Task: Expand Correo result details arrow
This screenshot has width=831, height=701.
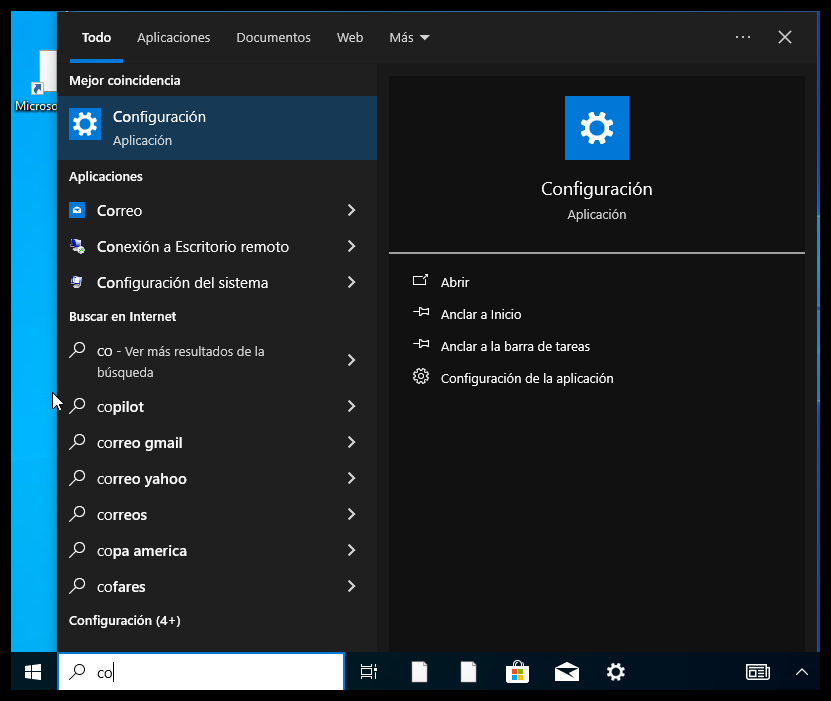Action: click(351, 210)
